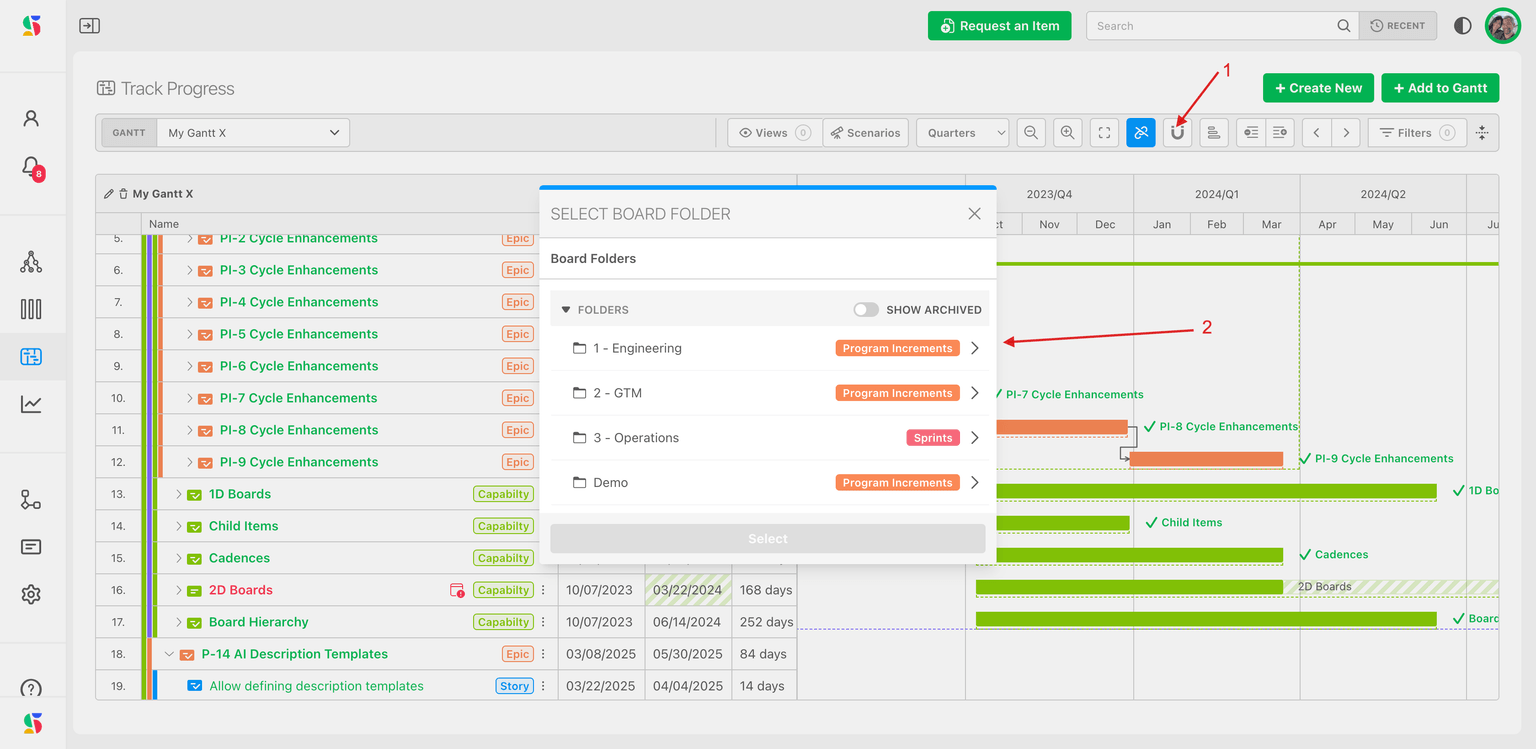
Task: Click the zoom out magnifier icon
Action: 1031,132
